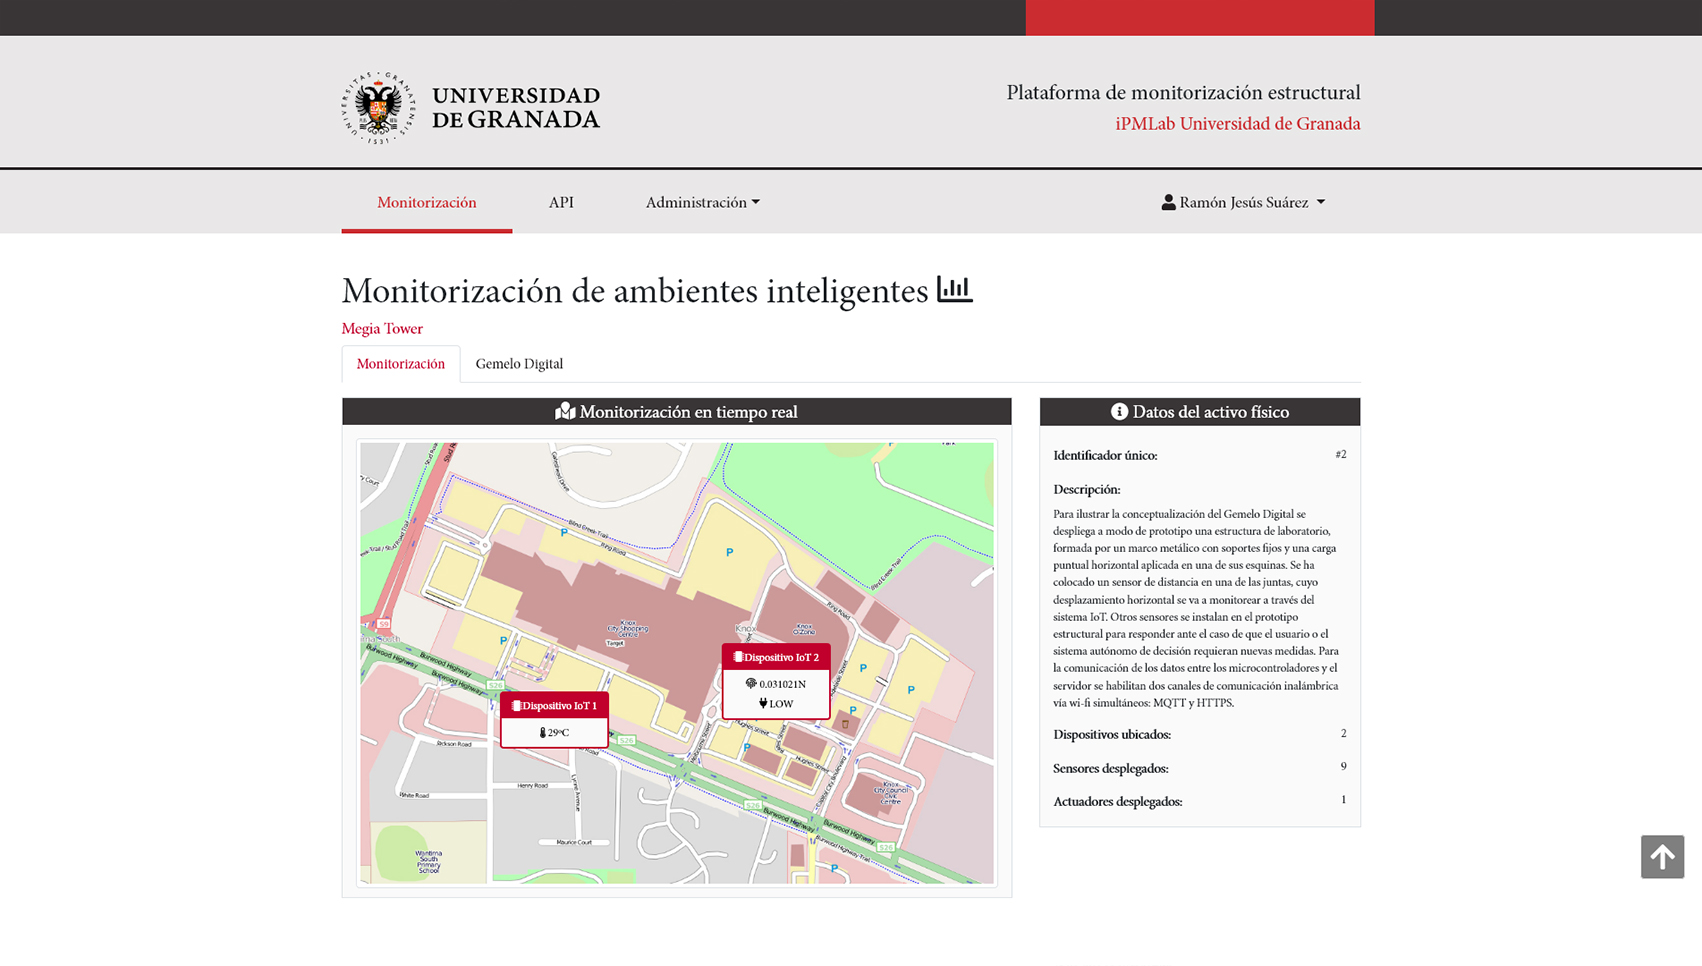Click the microchip icon on Dispositivo IoT 2 header
Viewport: 1702px width, 966px height.
coord(738,656)
